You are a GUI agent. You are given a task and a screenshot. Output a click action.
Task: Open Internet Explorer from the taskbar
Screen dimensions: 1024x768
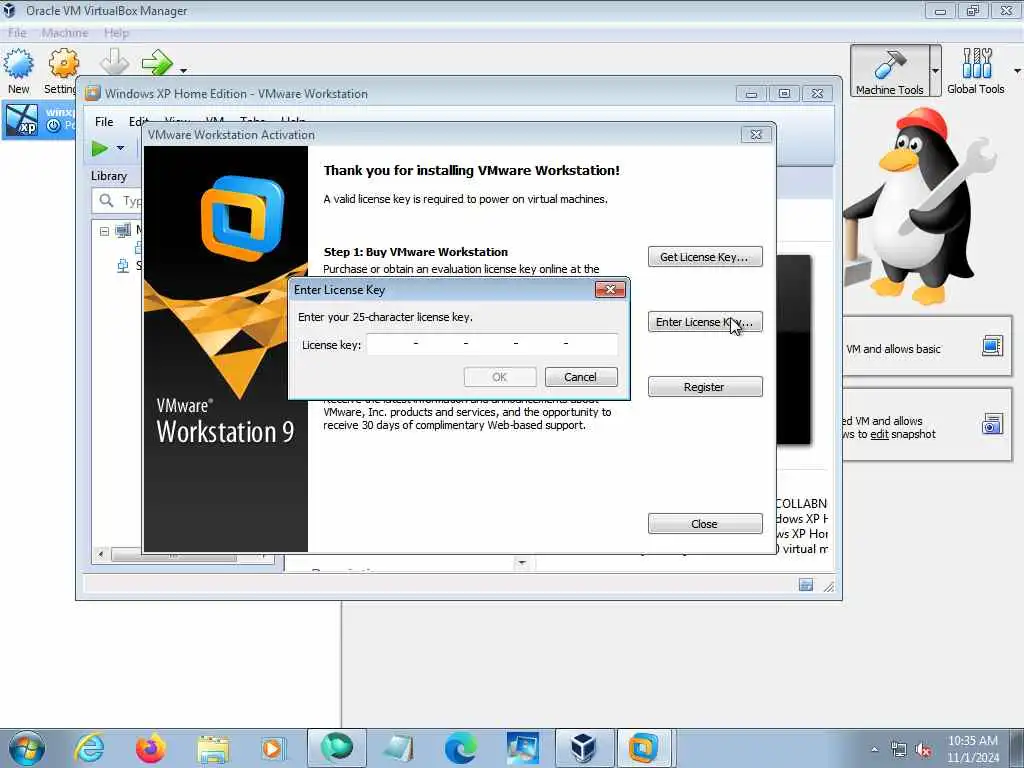tap(89, 748)
